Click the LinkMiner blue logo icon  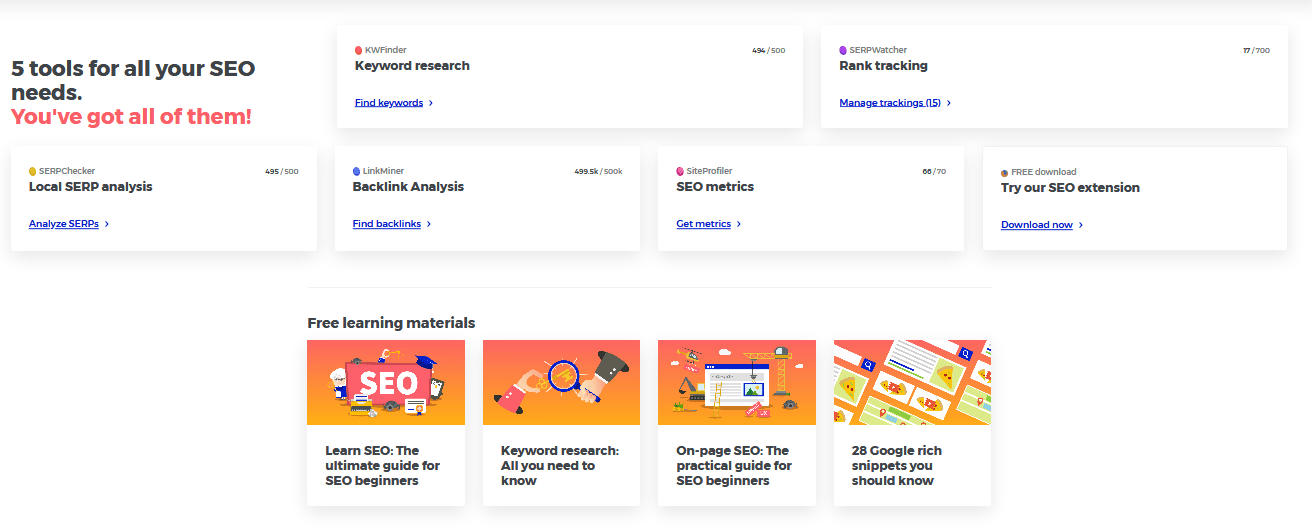pyautogui.click(x=357, y=172)
